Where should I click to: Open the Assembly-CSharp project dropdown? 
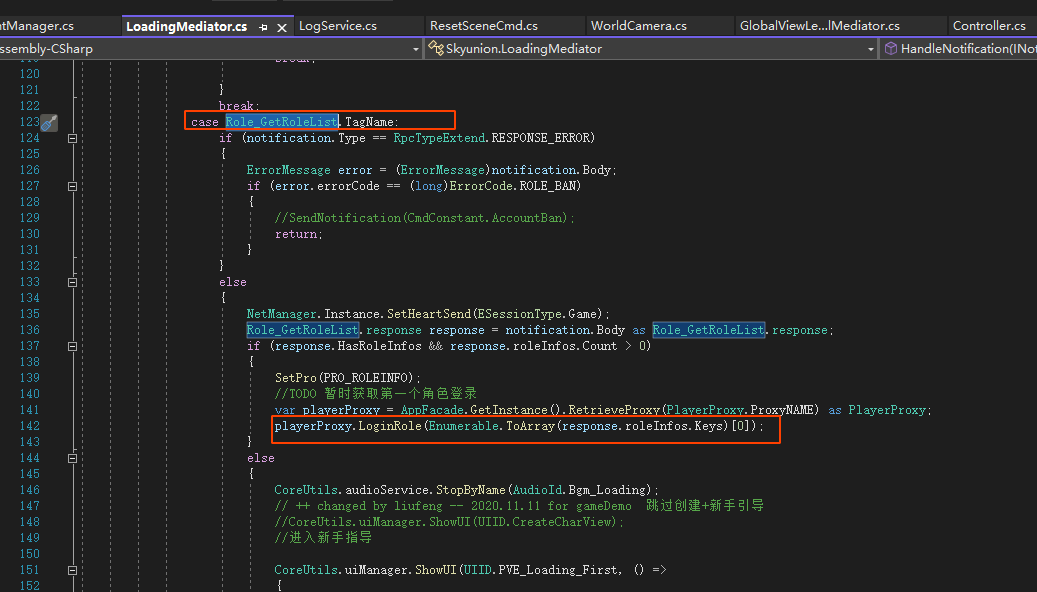coord(416,48)
